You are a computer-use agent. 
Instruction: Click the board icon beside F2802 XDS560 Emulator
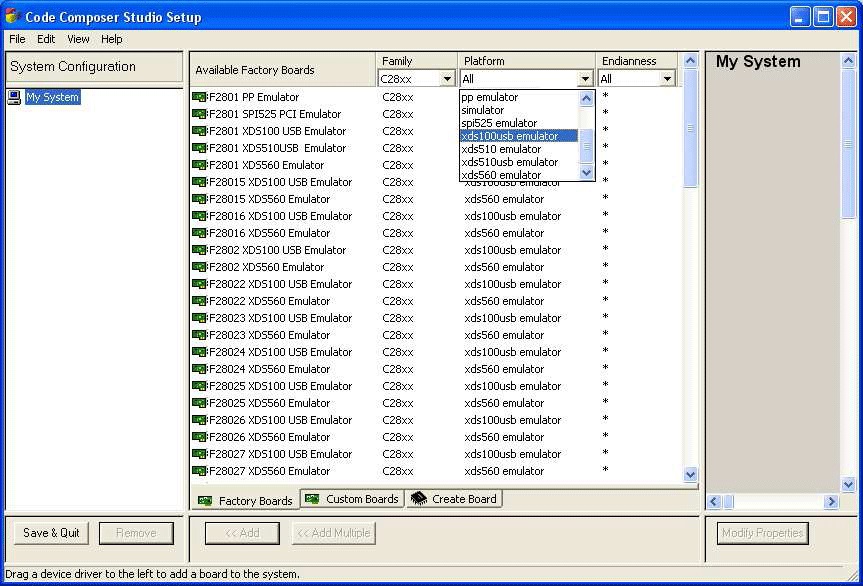tap(199, 267)
